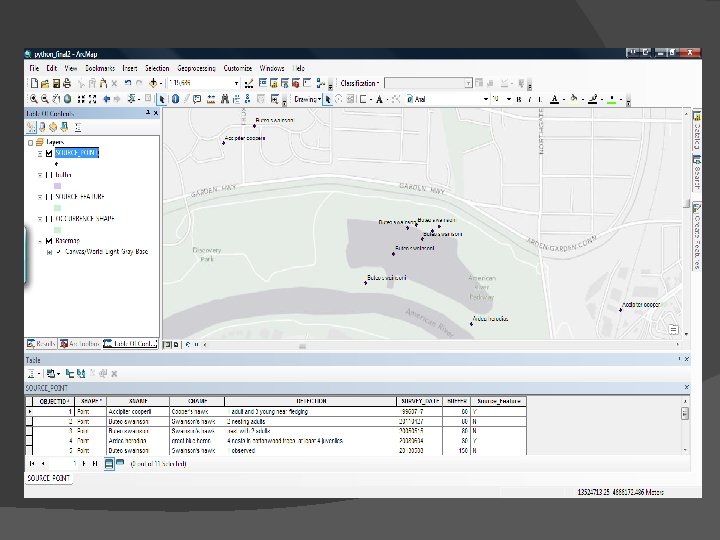Toggle the Basemap layer visibility checkbox
The image size is (720, 540).
pos(48,241)
